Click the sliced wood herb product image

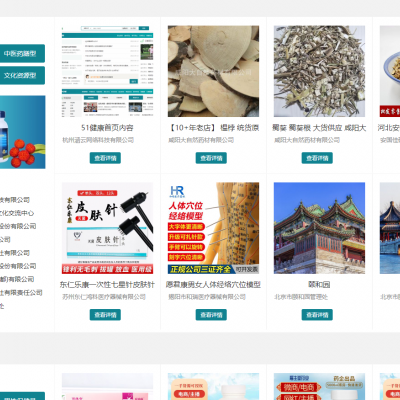(x=213, y=71)
